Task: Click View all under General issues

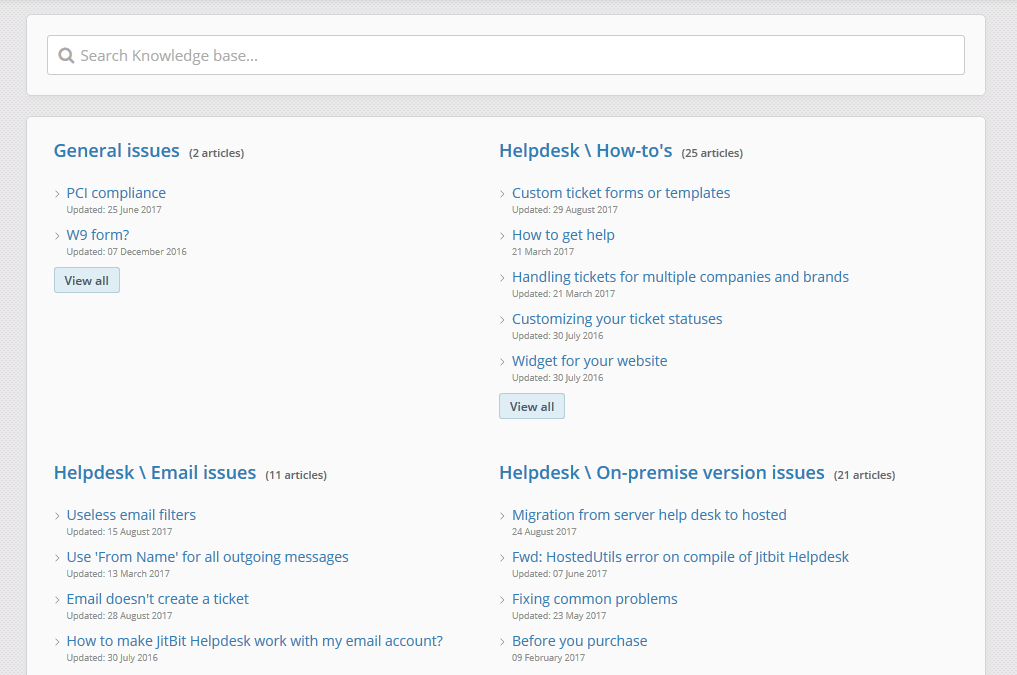Action: point(86,280)
